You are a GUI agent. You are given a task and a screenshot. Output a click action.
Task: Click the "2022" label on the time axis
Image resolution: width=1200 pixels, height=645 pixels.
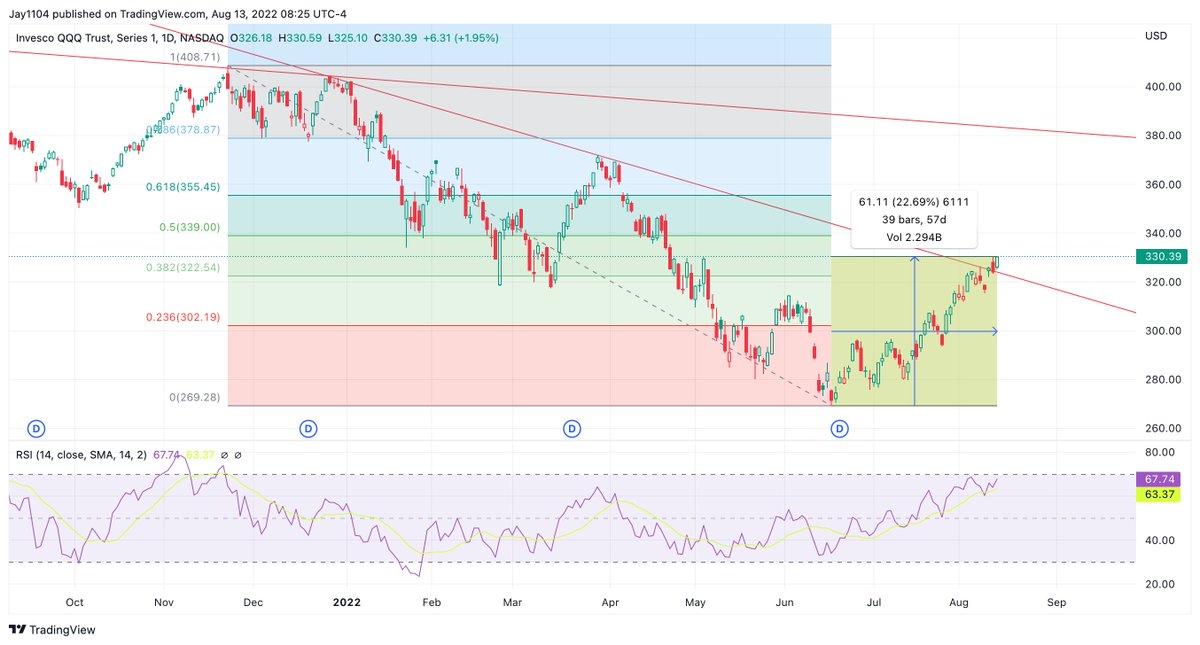(347, 602)
